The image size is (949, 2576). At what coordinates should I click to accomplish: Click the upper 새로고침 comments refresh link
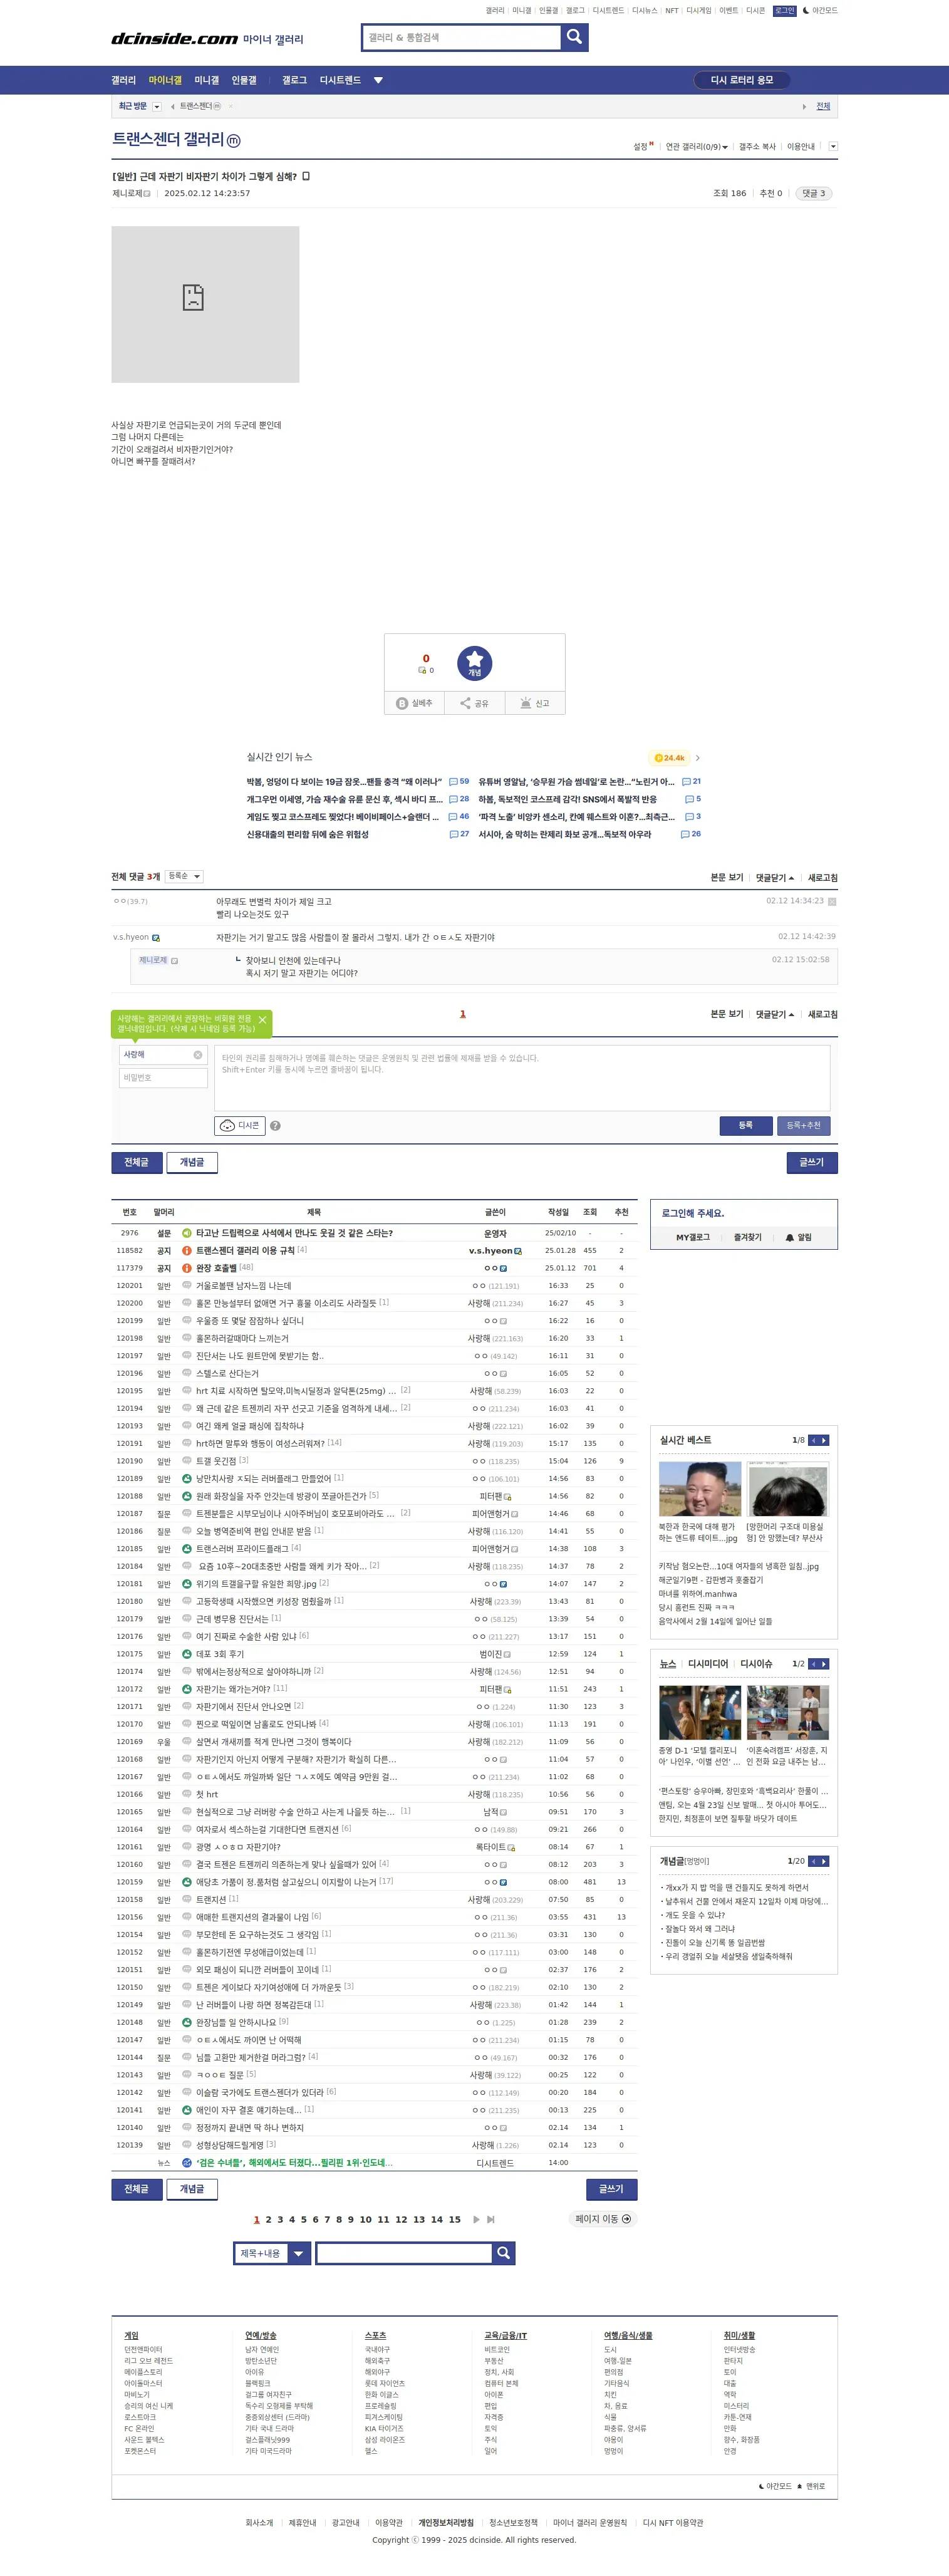coord(823,878)
